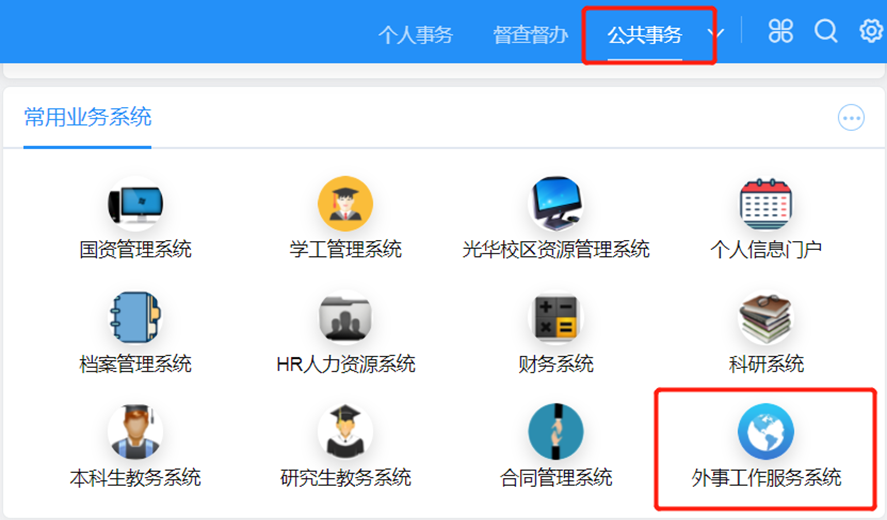This screenshot has height=520, width=887.
Task: Expand the chevron next to 公共事务
Action: coord(715,34)
